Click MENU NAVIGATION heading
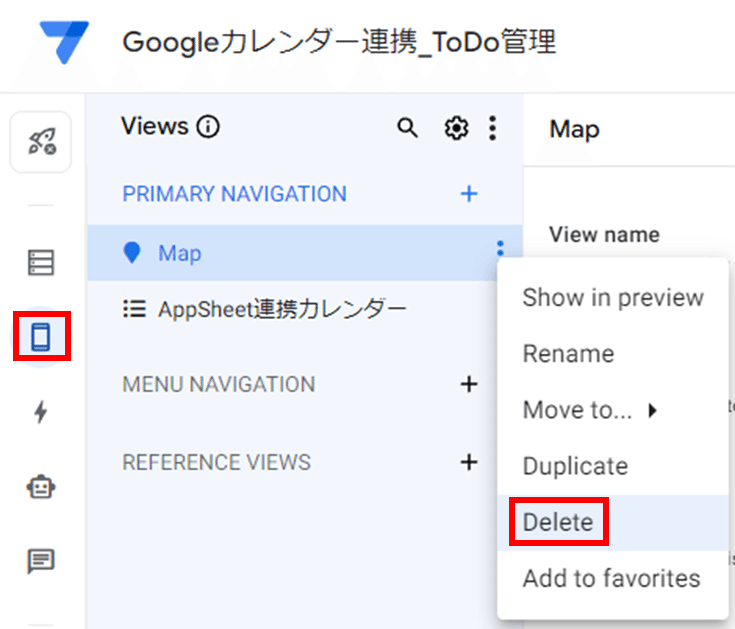The width and height of the screenshot is (735, 629). 219,384
